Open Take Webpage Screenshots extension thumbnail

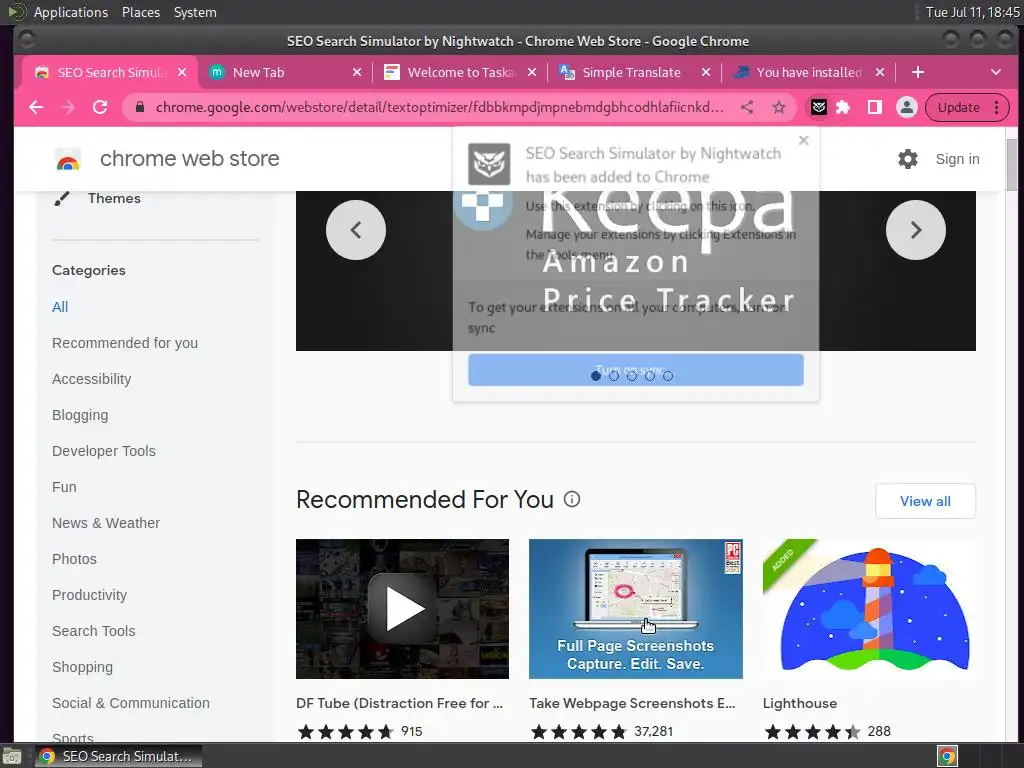click(635, 609)
